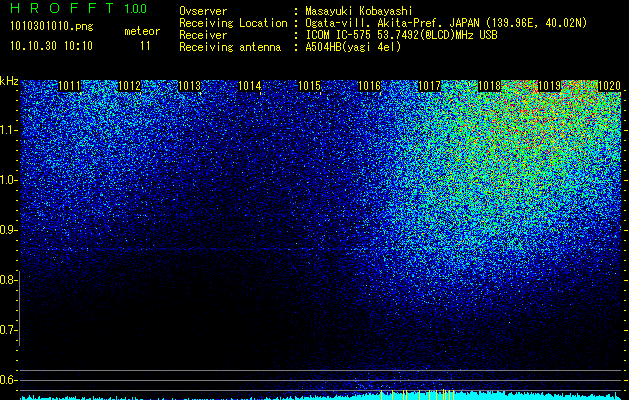Screen dimensions: 629x400
Task: Click the 1017 time marker
Action: [x=429, y=86]
